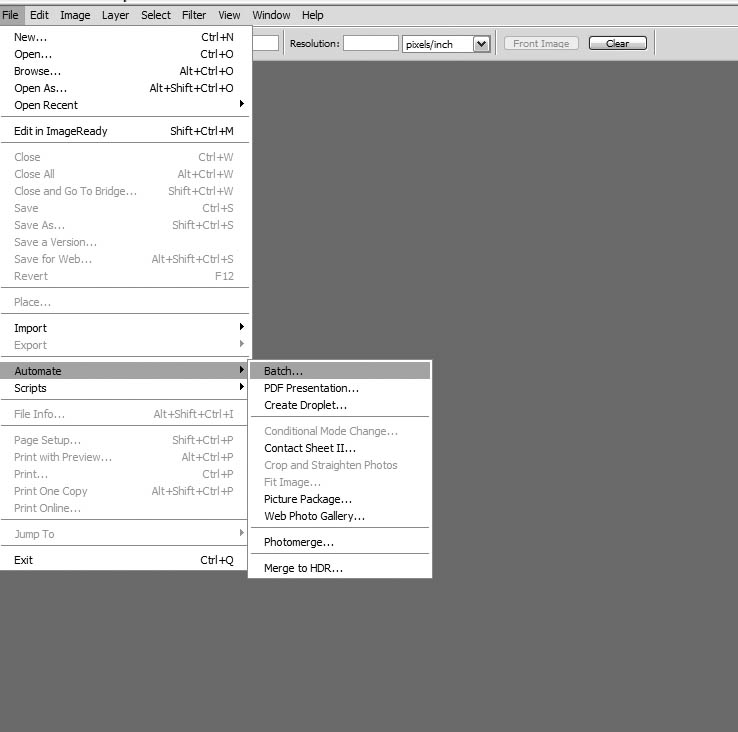Open the Filter menu
Viewport: 738px width, 732px height.
pos(194,15)
